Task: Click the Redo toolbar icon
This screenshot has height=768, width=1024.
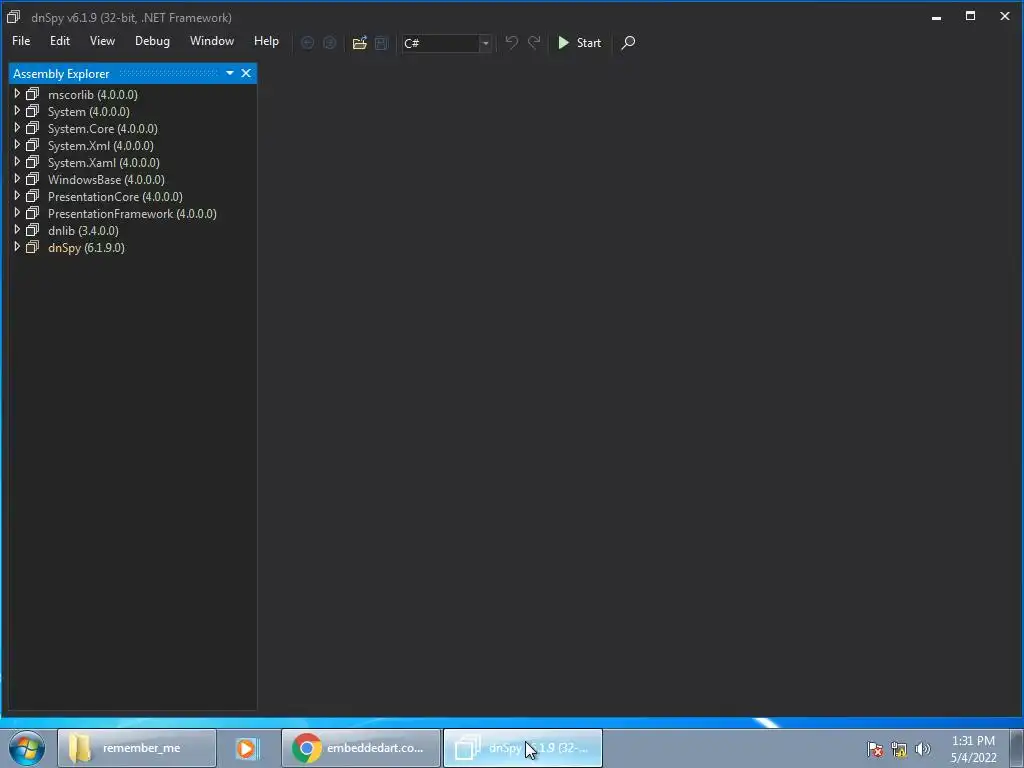Action: pyautogui.click(x=534, y=42)
